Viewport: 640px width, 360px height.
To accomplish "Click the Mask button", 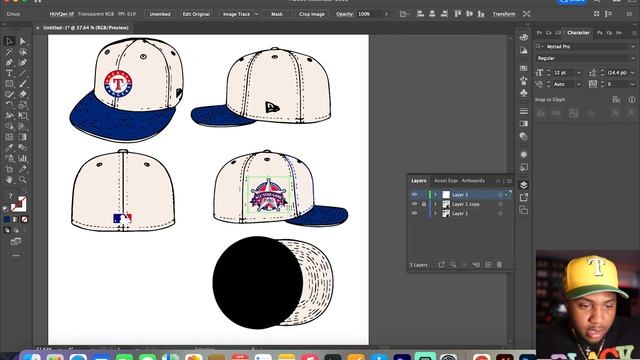I will pyautogui.click(x=277, y=14).
